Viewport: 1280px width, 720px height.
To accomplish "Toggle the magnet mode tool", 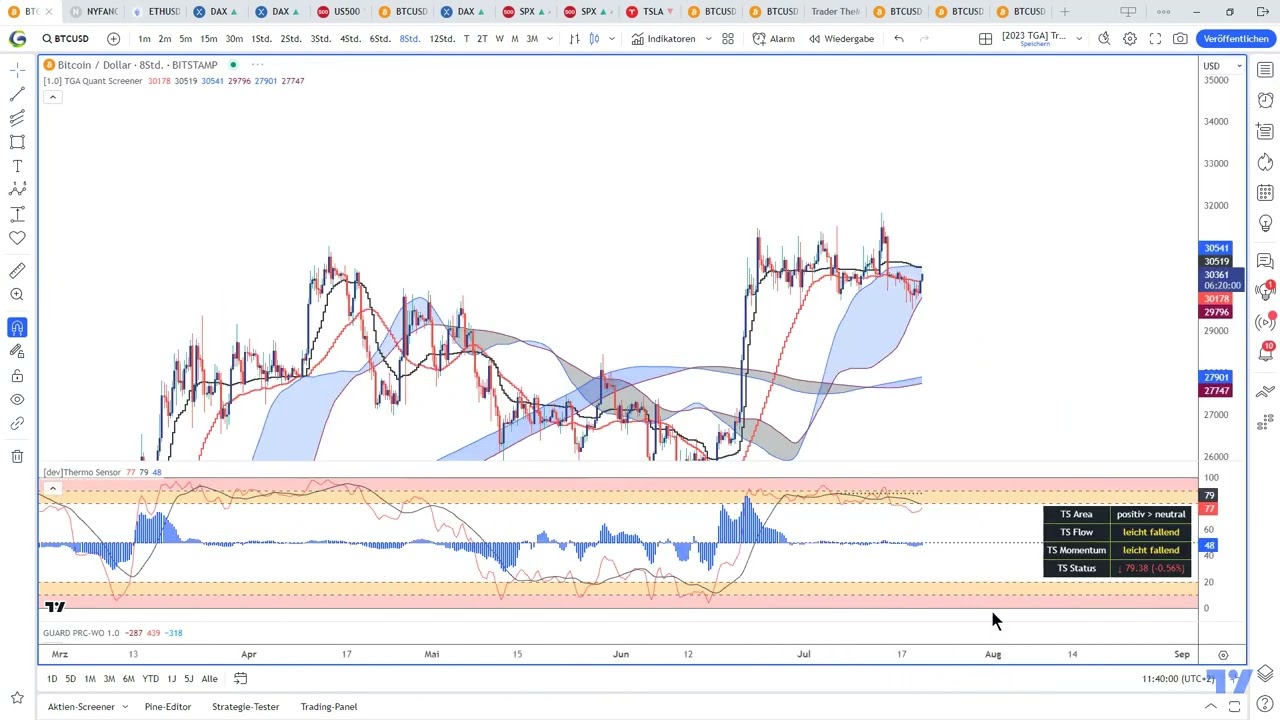I will pos(17,328).
